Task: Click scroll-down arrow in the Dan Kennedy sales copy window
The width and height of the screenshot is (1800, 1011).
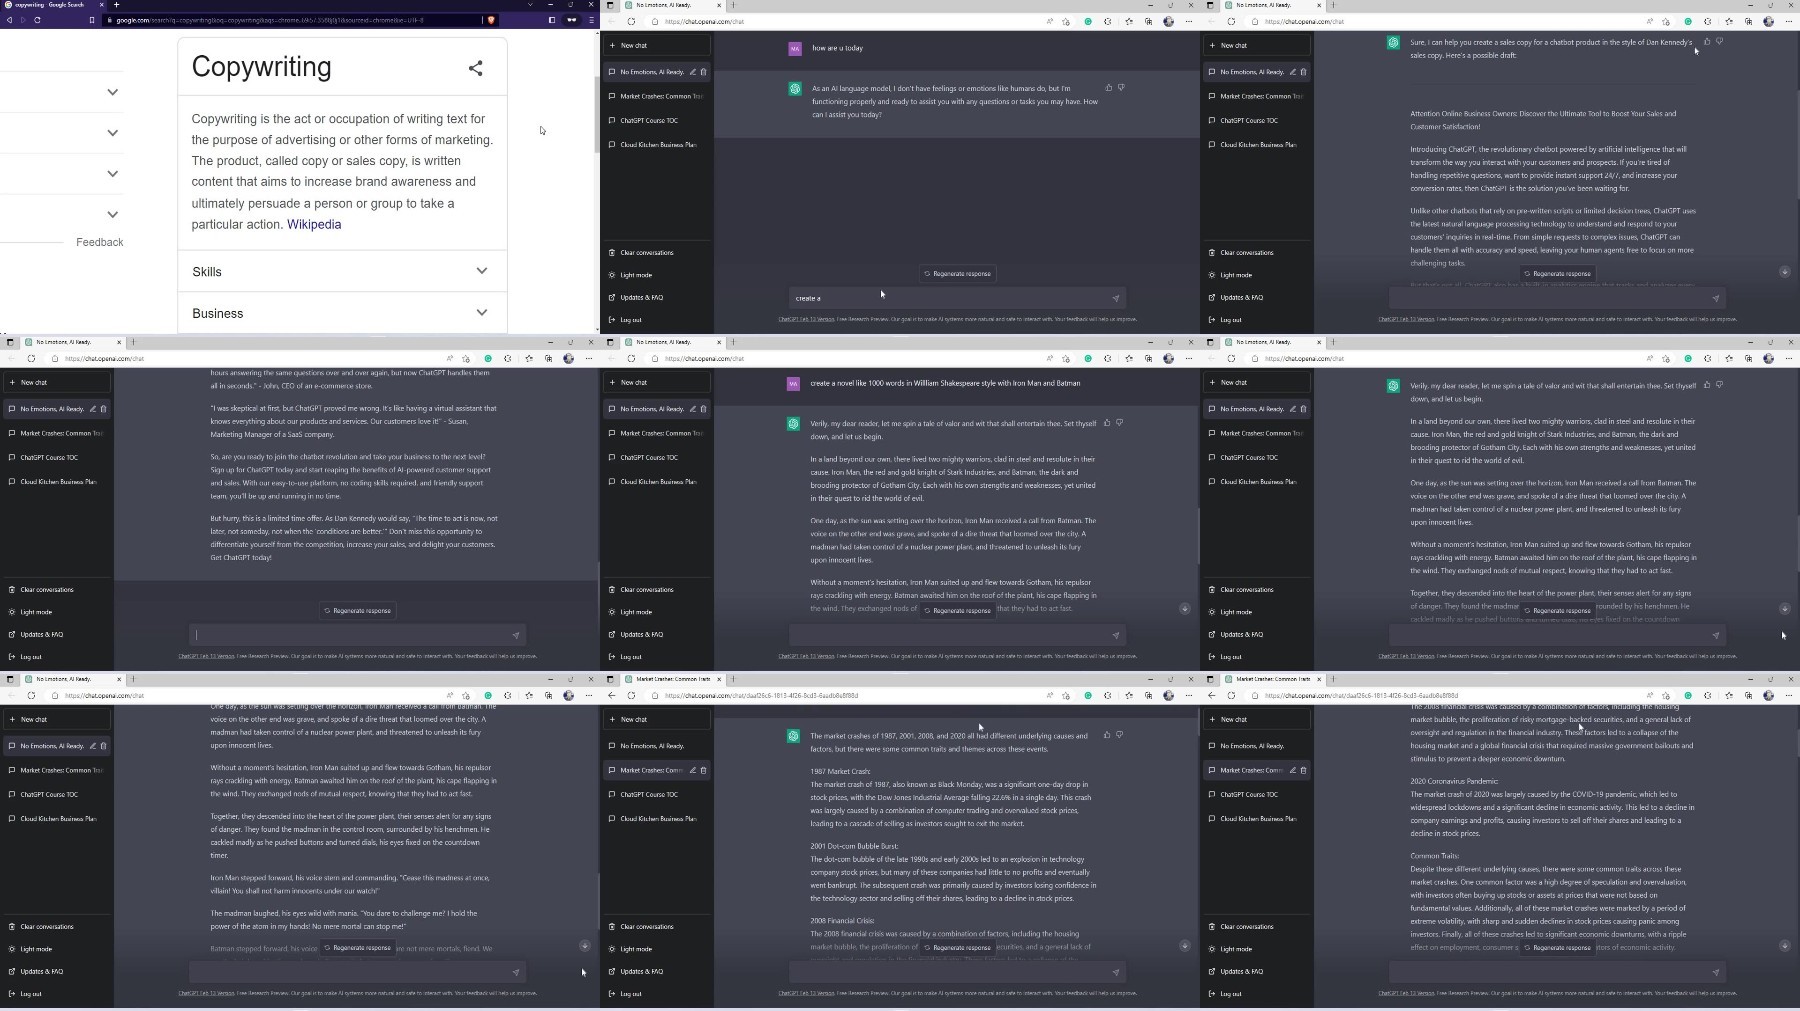Action: pyautogui.click(x=1785, y=272)
